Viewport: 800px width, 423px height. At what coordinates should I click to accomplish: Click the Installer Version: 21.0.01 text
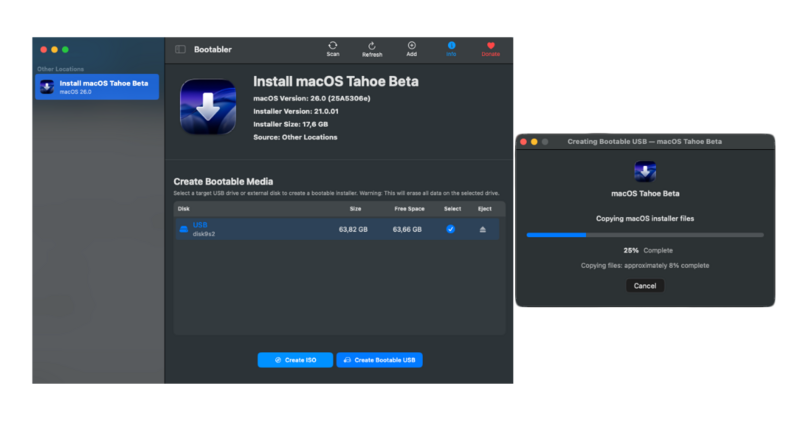coord(296,111)
